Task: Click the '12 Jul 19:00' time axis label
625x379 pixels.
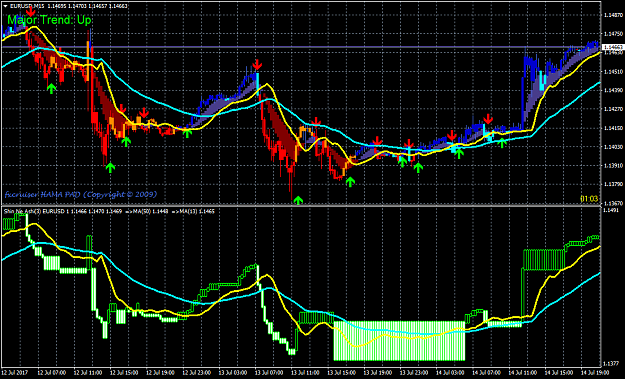Action: point(161,373)
